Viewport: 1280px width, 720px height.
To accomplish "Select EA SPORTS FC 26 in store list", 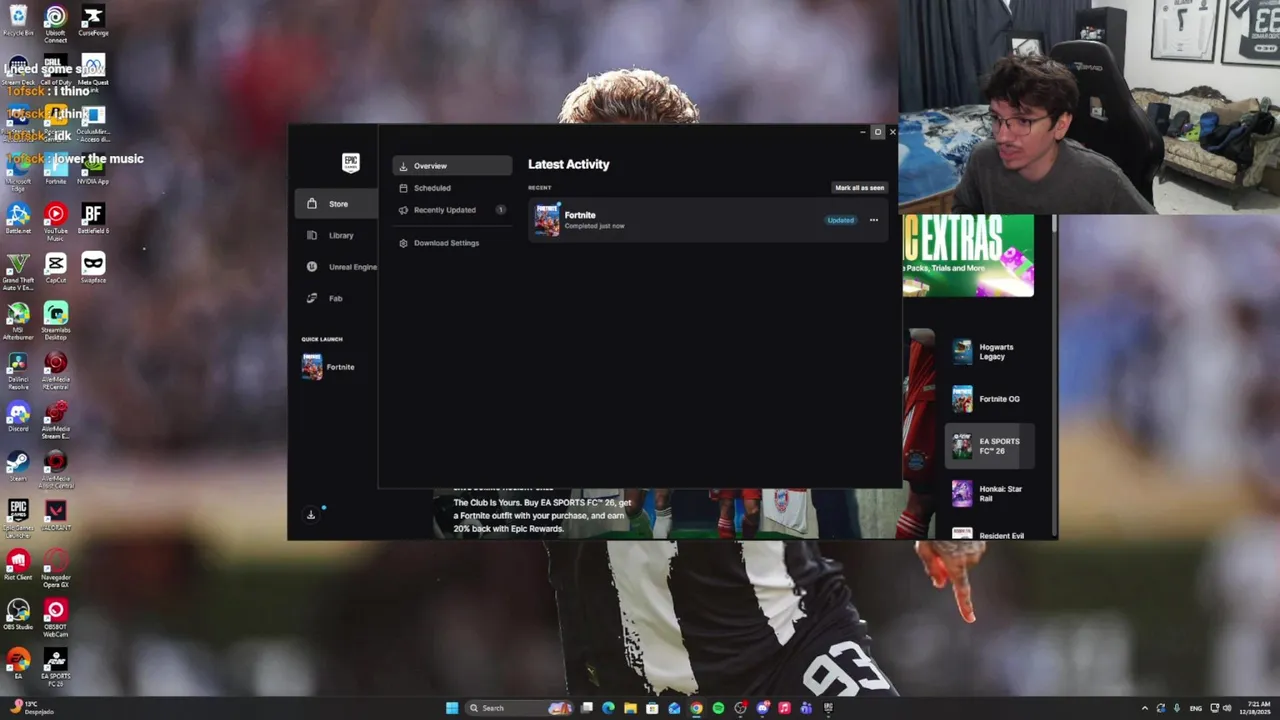I will (988, 446).
